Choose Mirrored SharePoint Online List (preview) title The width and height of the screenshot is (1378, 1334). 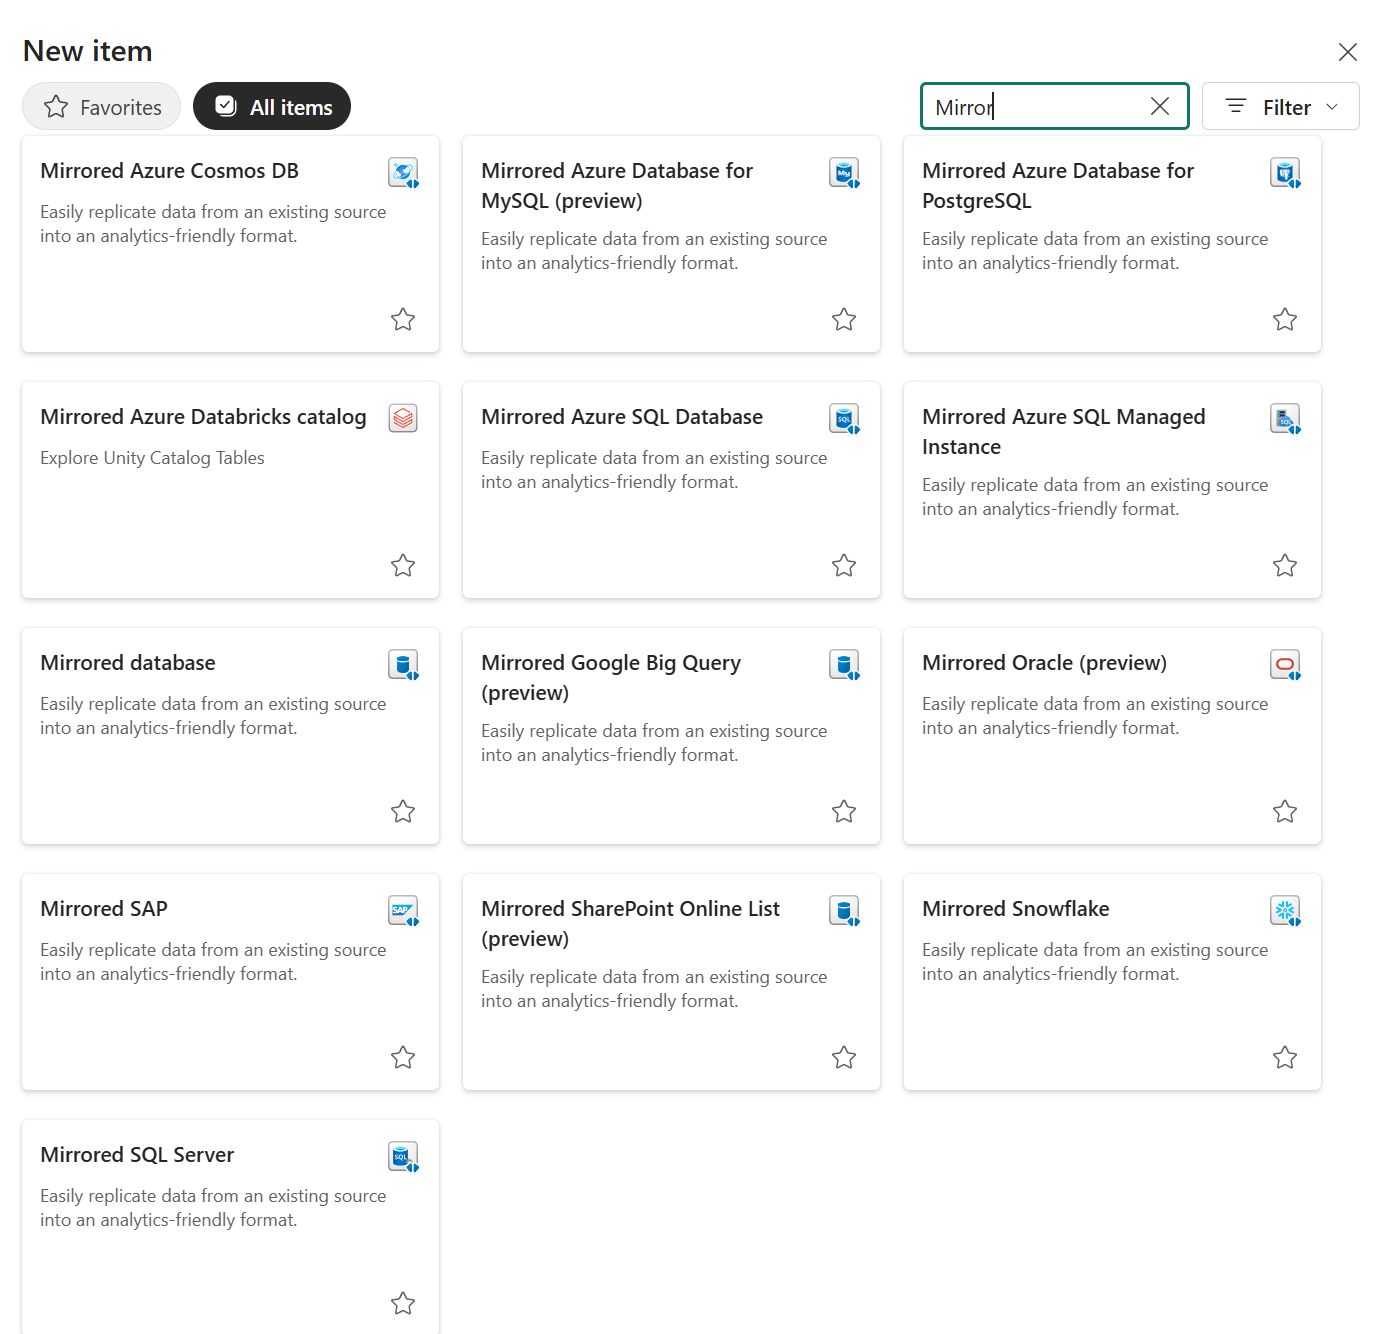631,924
